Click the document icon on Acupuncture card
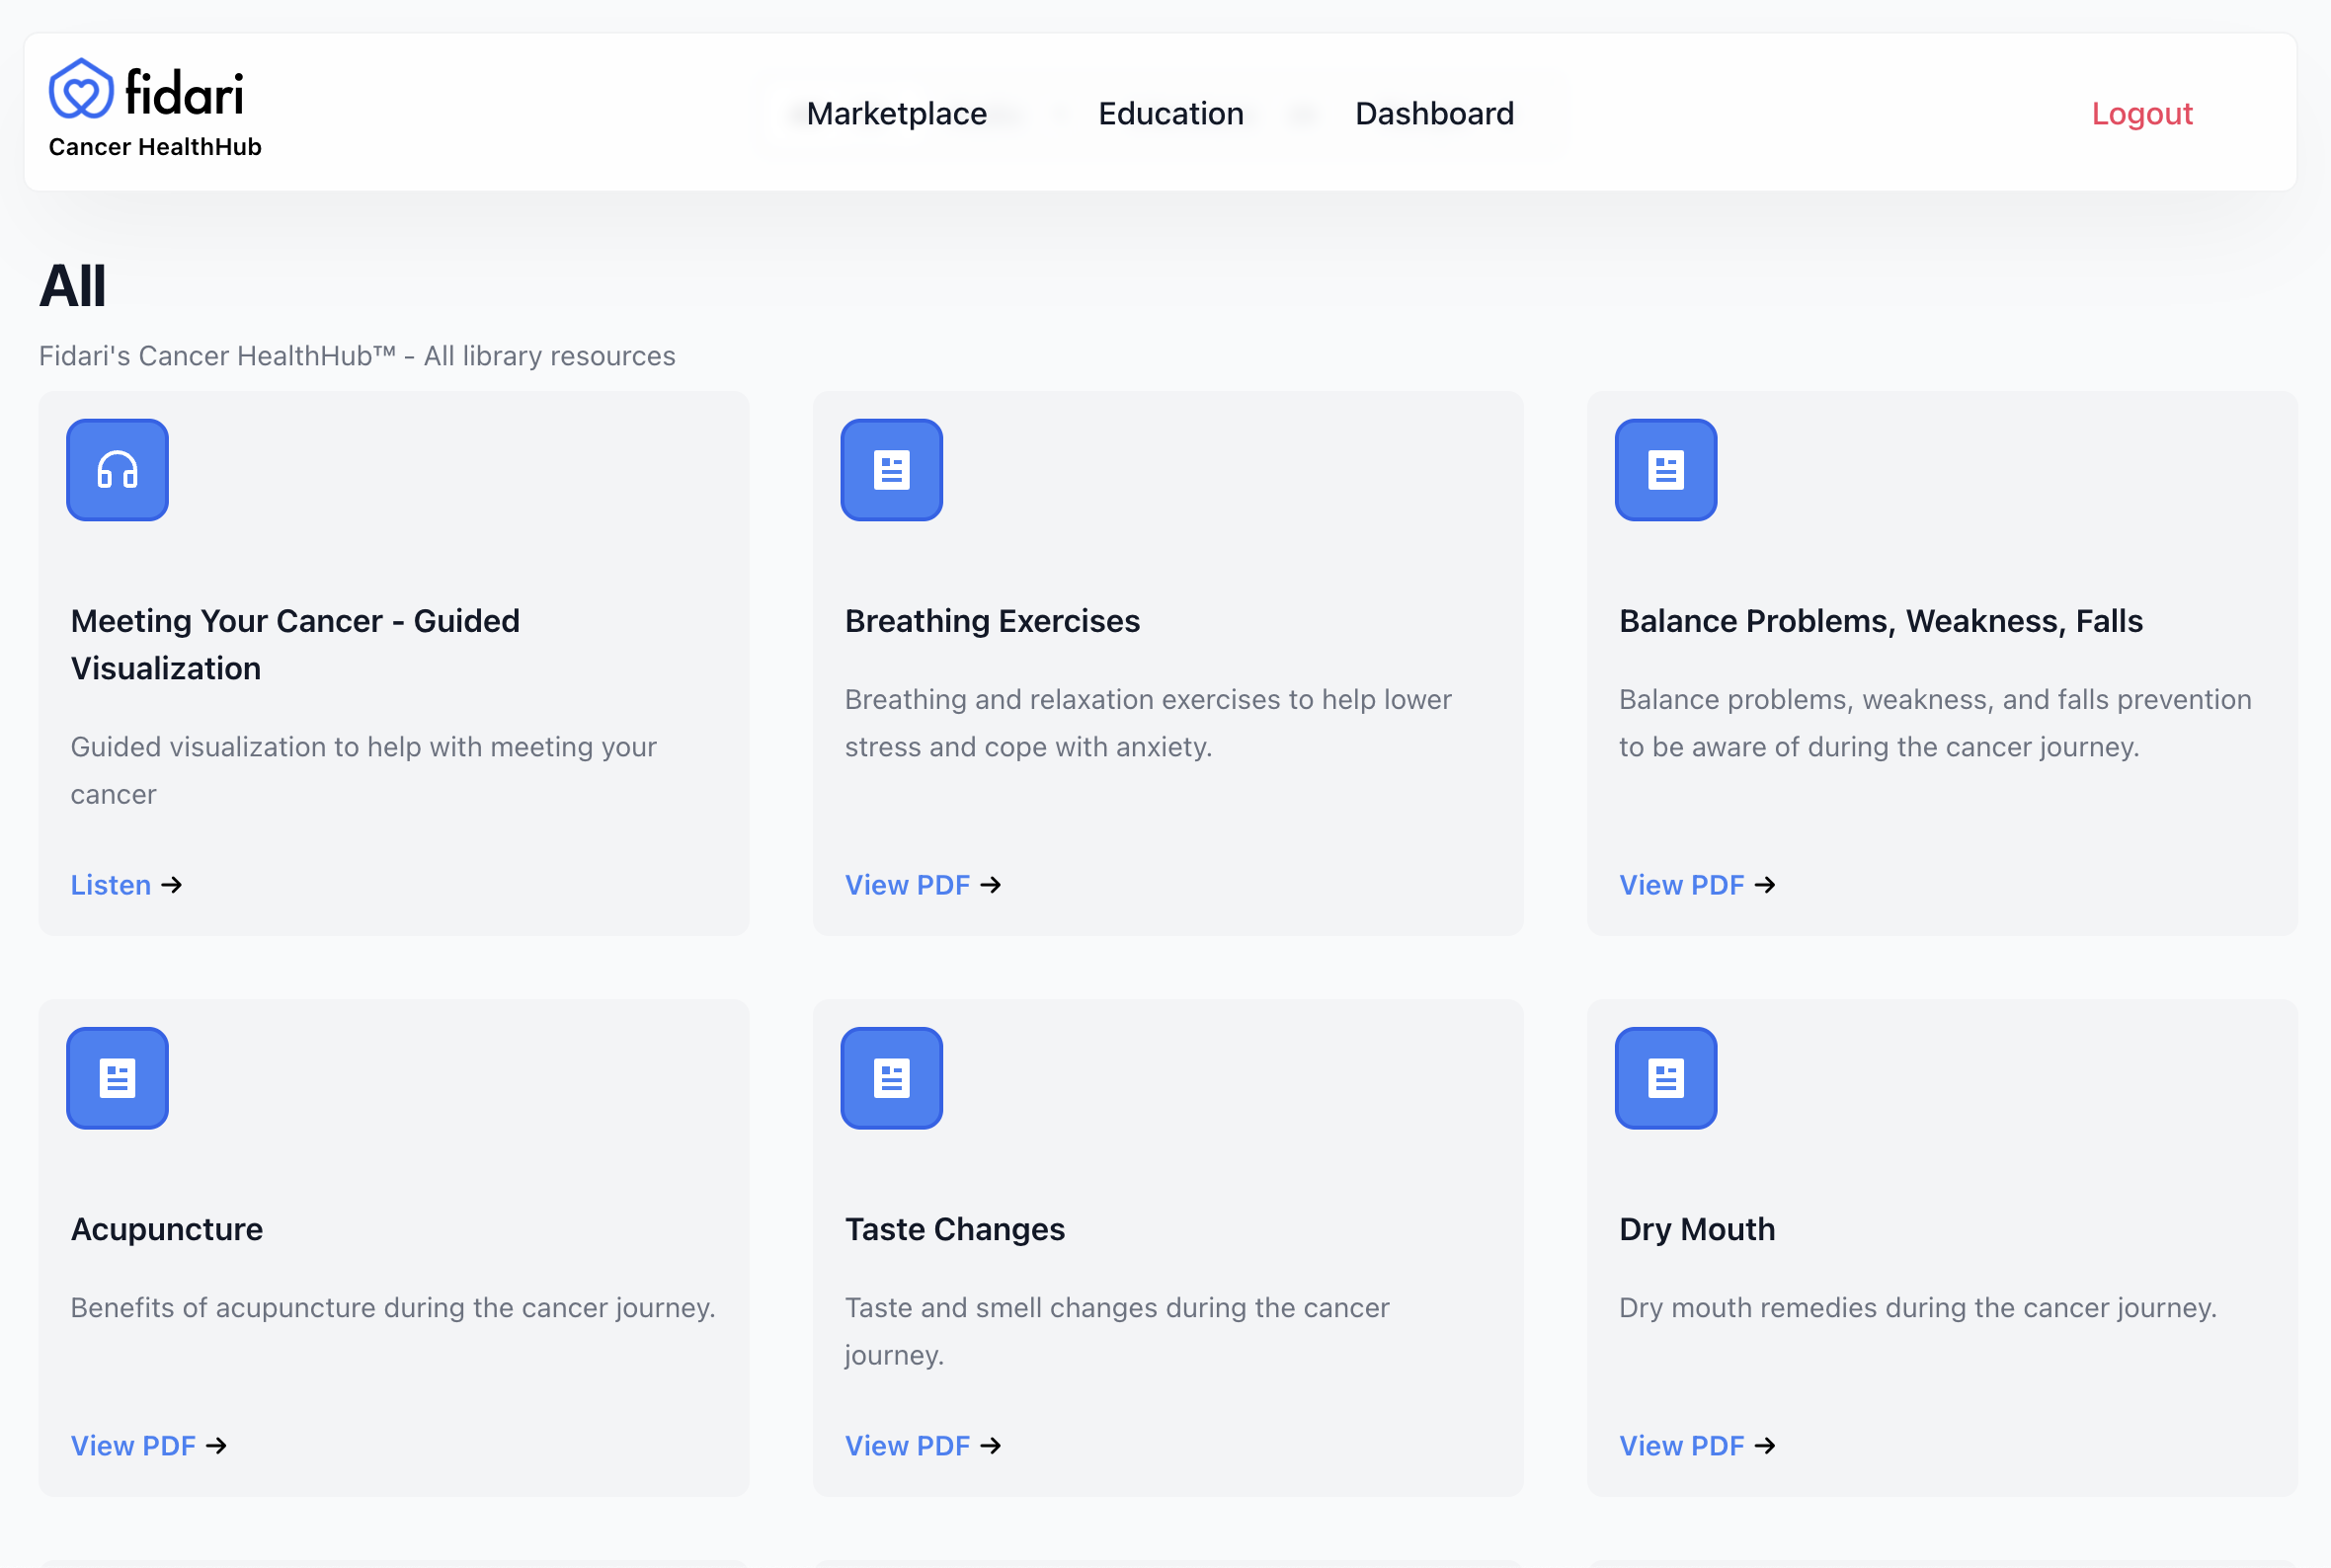The height and width of the screenshot is (1568, 2331). pos(117,1078)
